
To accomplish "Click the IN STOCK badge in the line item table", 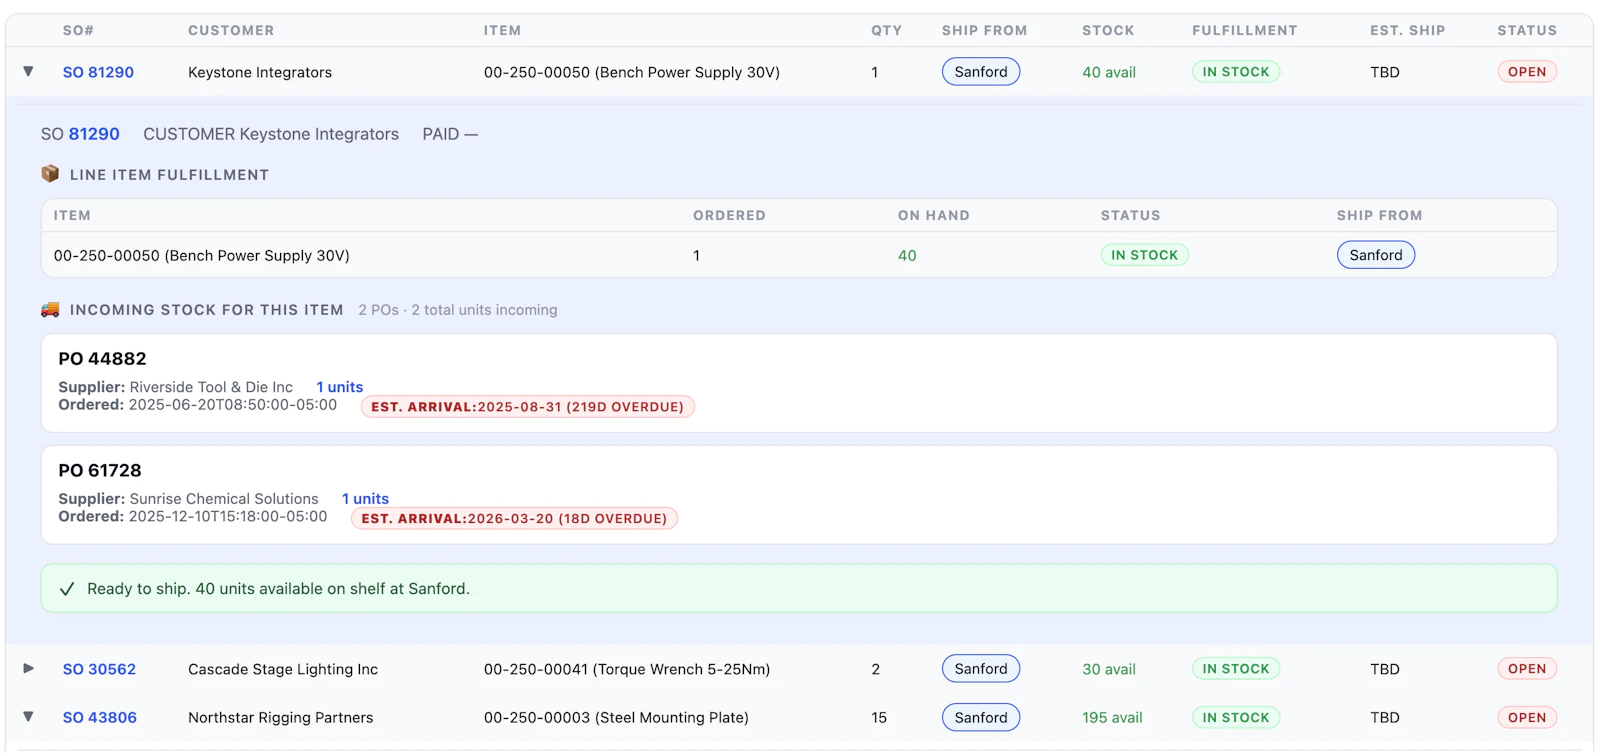I will [x=1145, y=255].
